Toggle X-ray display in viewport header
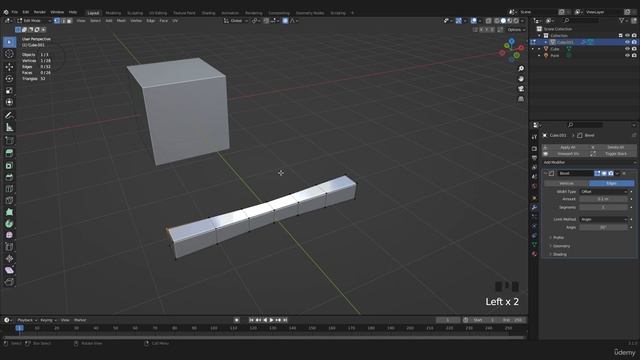Screen dimensions: 640x360 tap(488, 20)
